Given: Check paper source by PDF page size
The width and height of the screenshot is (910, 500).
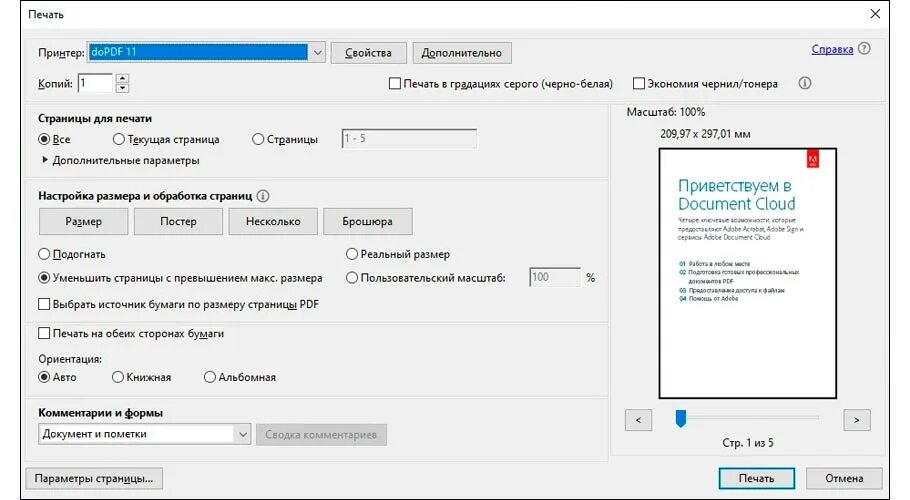Looking at the screenshot, I should point(44,304).
